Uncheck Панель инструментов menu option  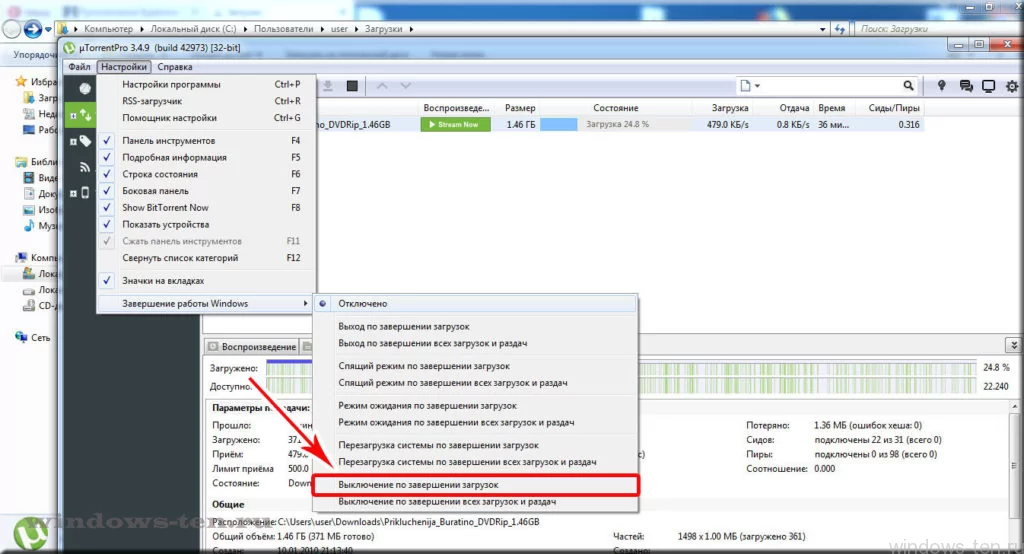coord(168,141)
